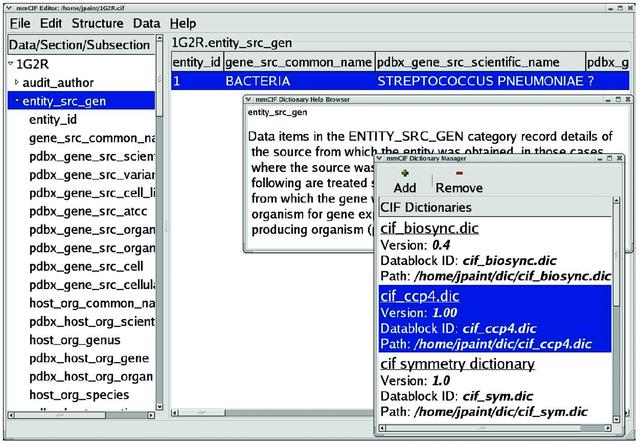Viewport: 640px width, 444px height.
Task: Select the cif_biosync.dic dictionary entry
Action: pos(495,252)
